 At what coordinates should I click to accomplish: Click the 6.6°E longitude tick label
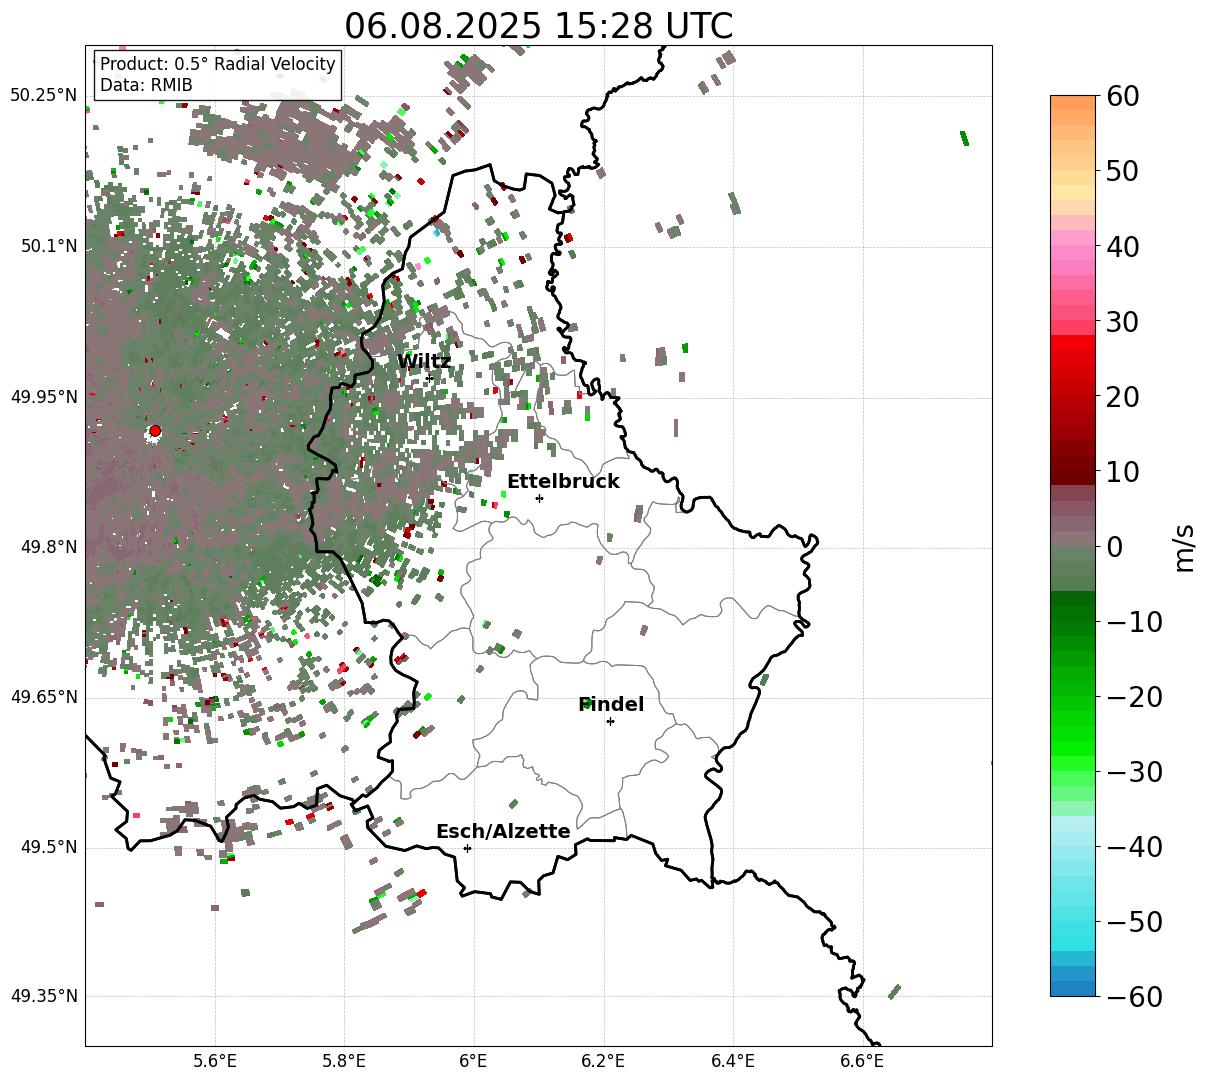coord(862,1060)
